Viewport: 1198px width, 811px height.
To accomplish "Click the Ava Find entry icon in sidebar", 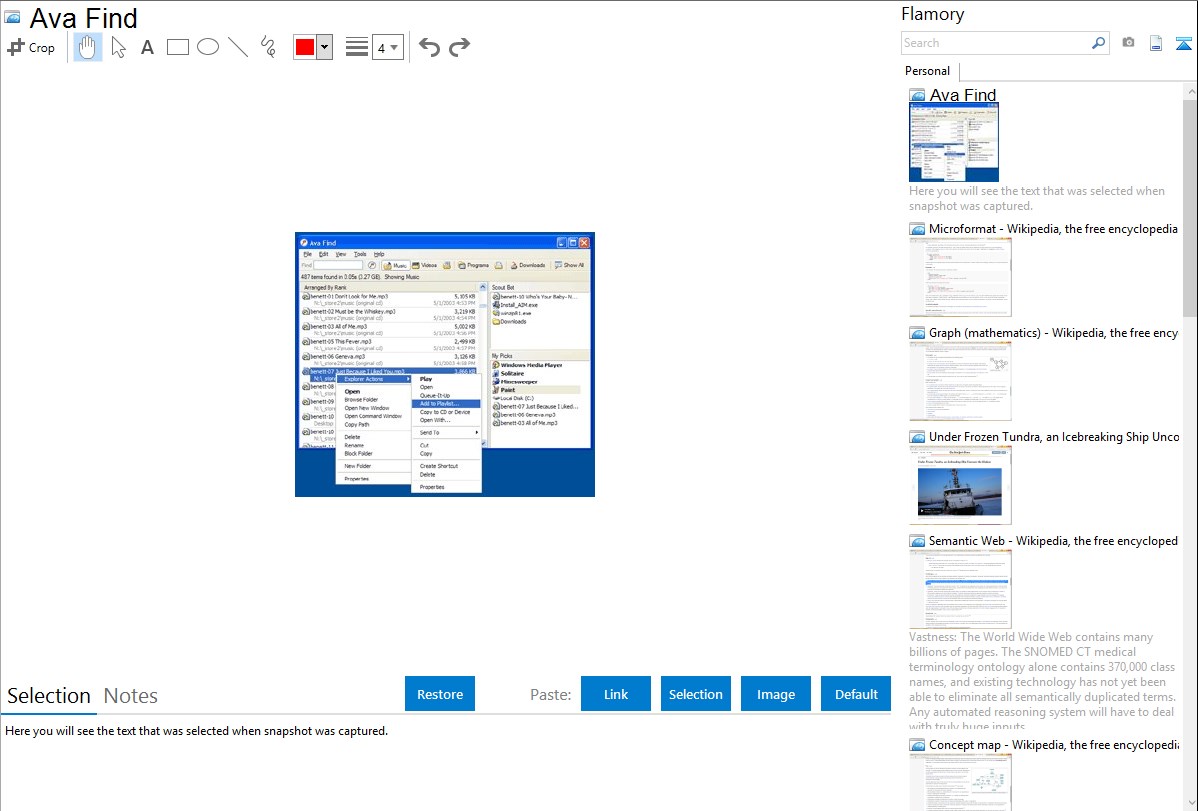I will click(x=917, y=96).
